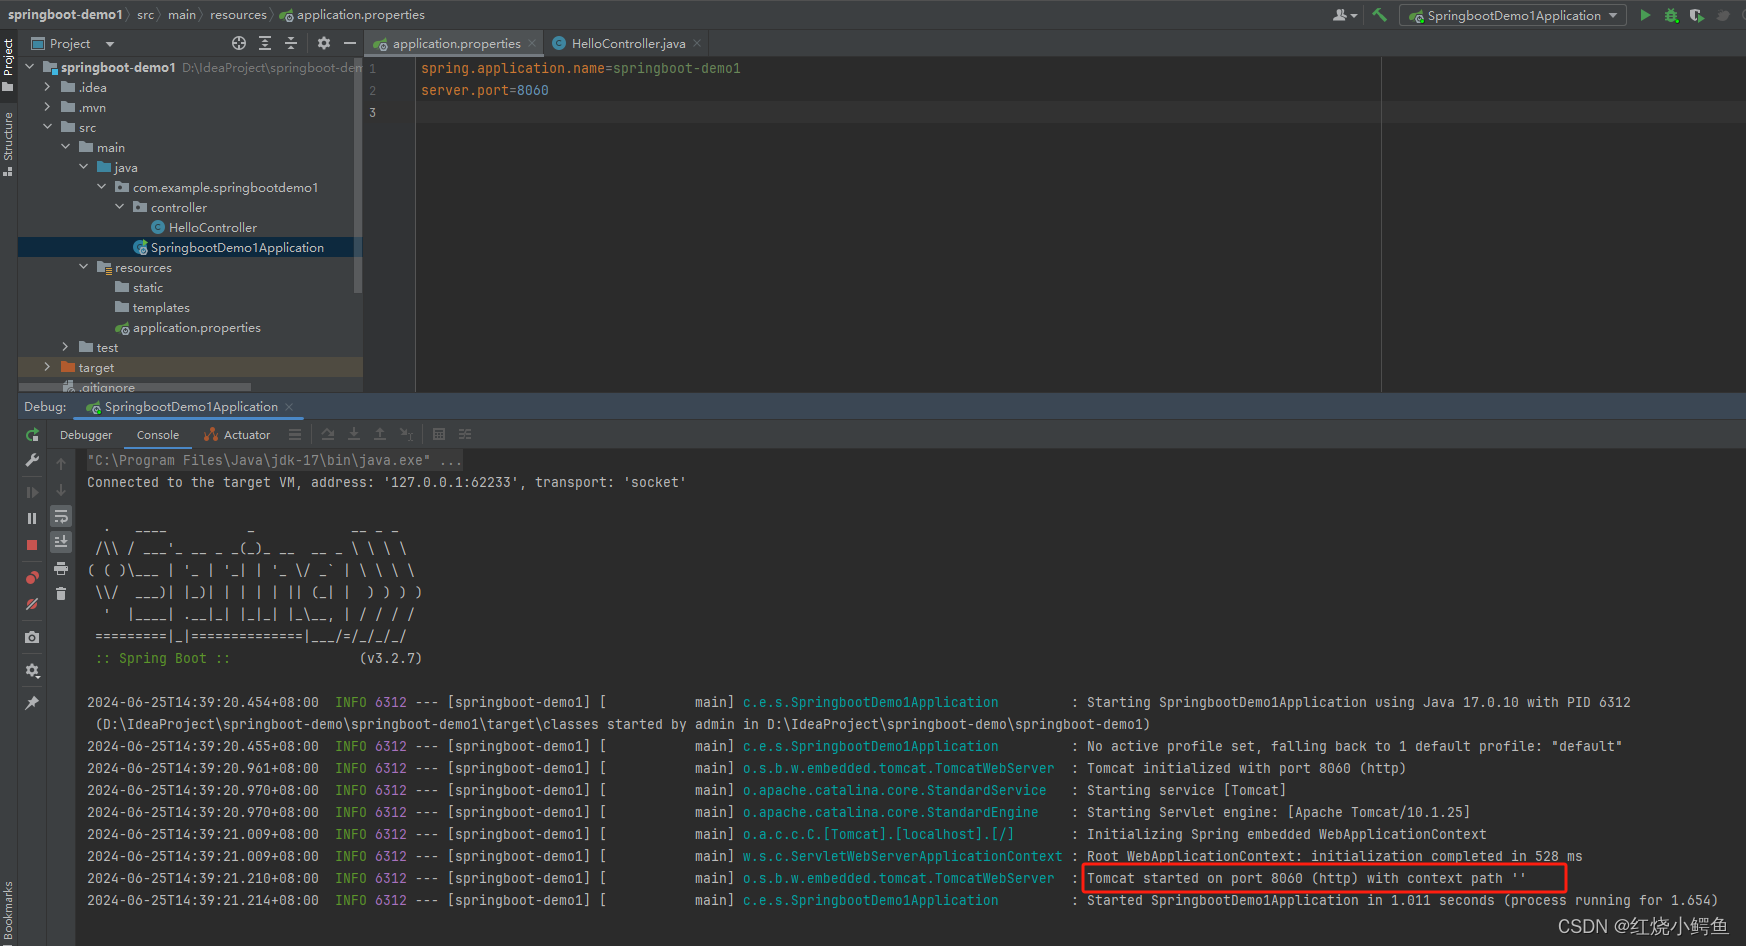Mute breakpoints with the crossed red circle

[31, 605]
